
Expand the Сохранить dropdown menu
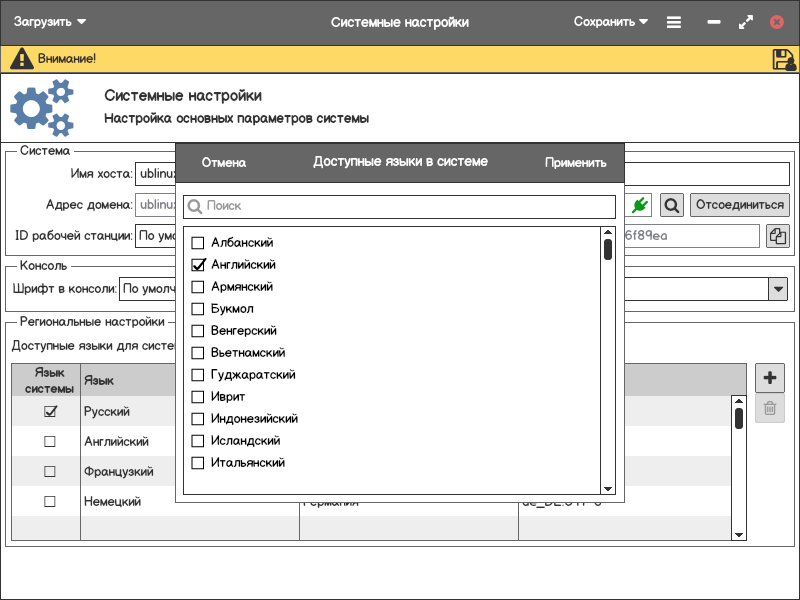(x=610, y=22)
